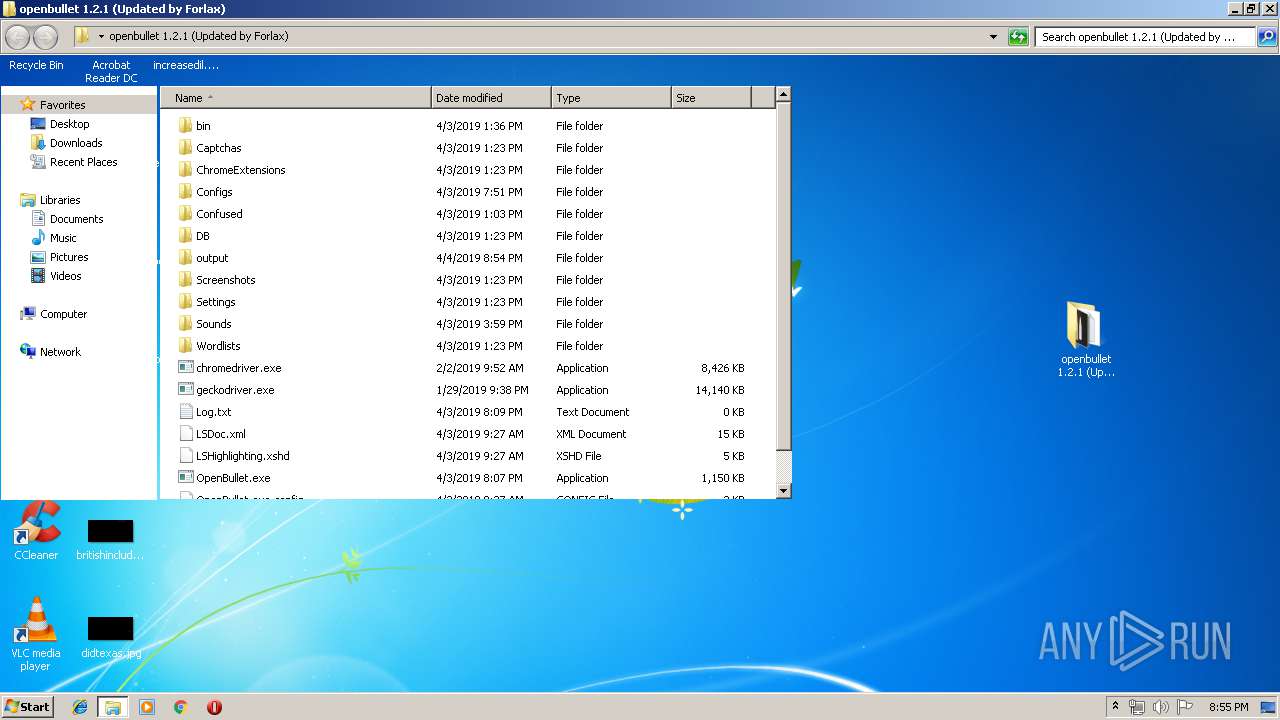Click the britishinclud... desktop file
The image size is (1280, 720).
coord(110,540)
